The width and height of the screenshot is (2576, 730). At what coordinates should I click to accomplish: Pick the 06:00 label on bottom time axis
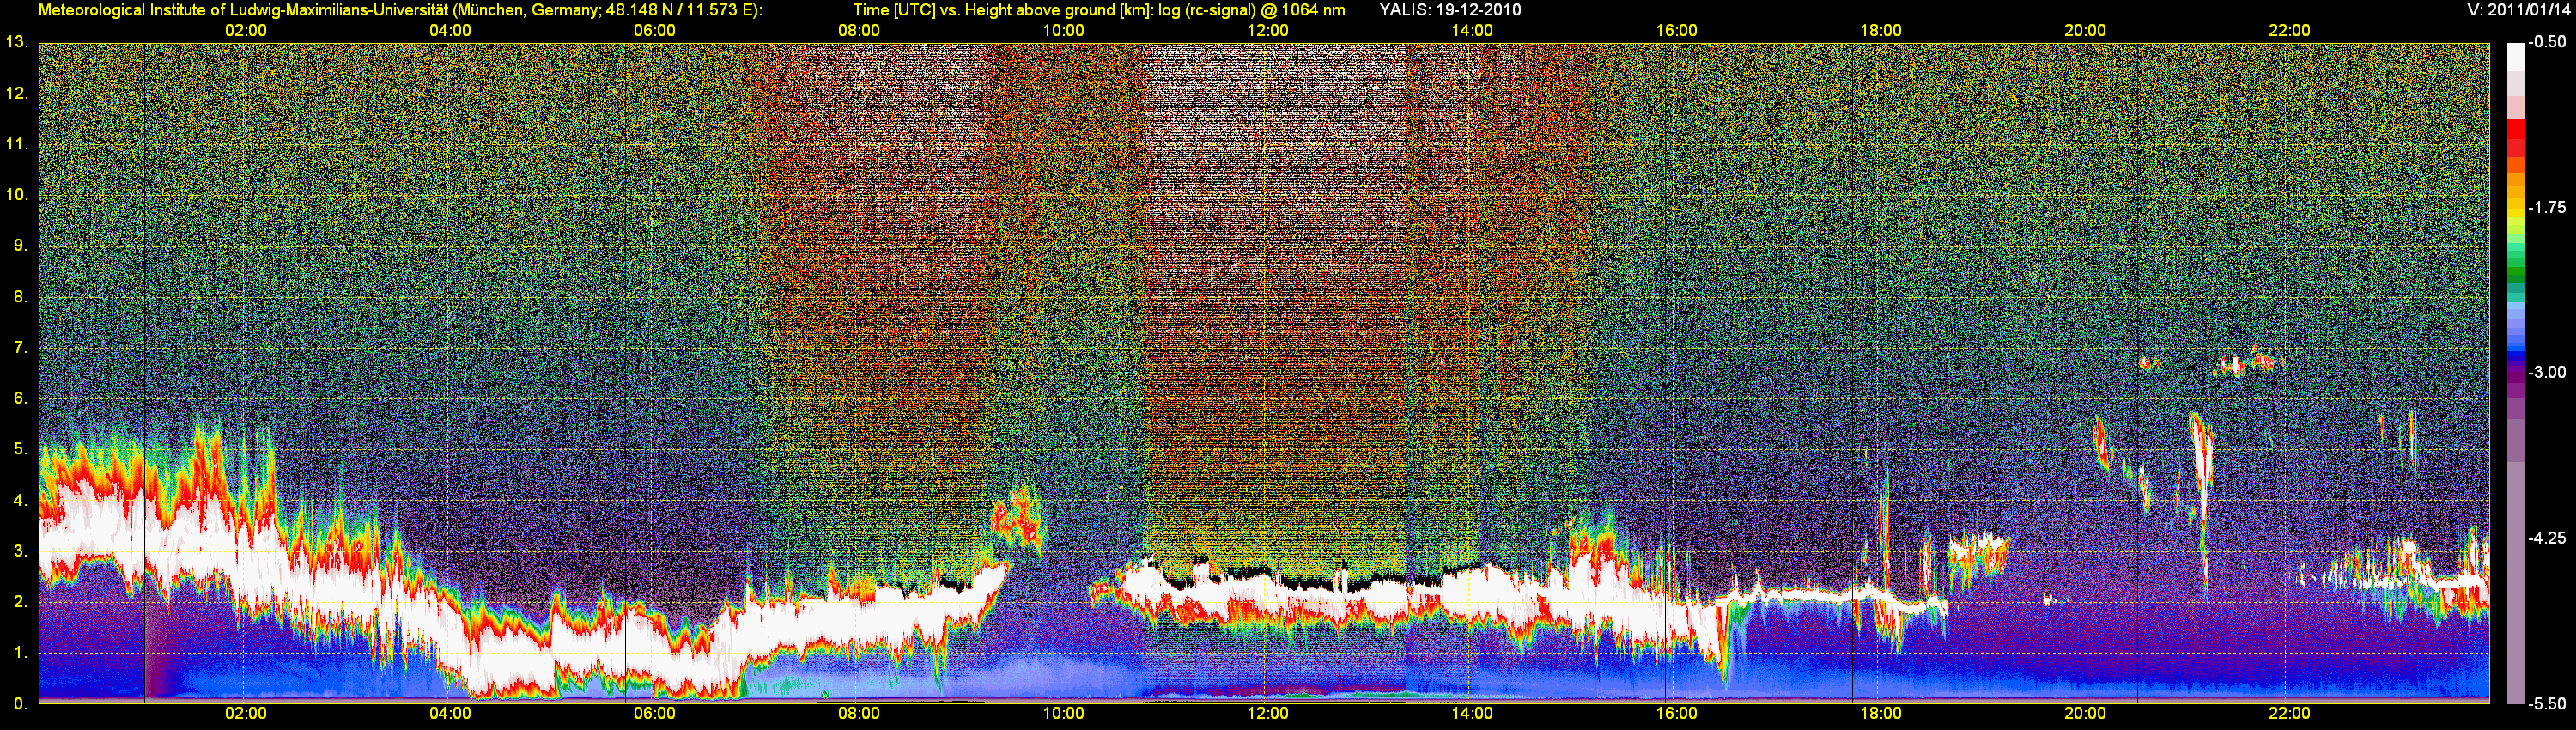(x=655, y=714)
